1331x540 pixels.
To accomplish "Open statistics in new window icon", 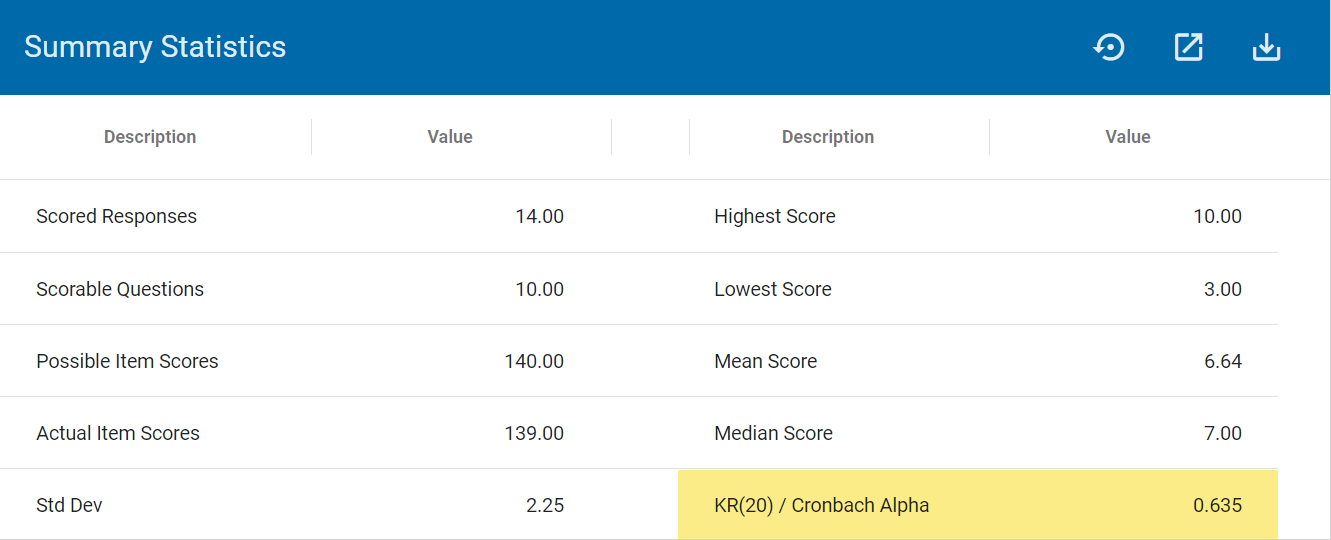I will tap(1188, 47).
